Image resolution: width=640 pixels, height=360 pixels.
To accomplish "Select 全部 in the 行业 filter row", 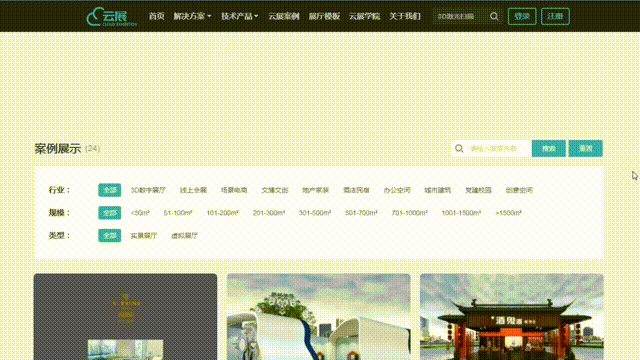I will click(x=109, y=190).
